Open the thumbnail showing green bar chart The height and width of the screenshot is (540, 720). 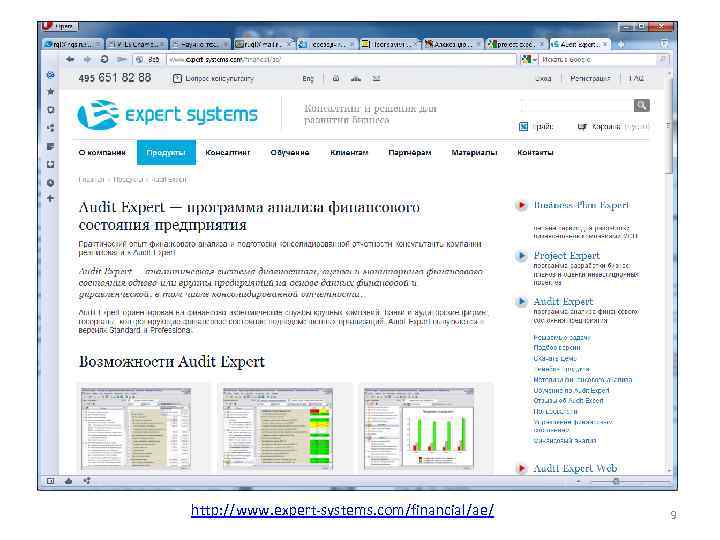(x=419, y=428)
